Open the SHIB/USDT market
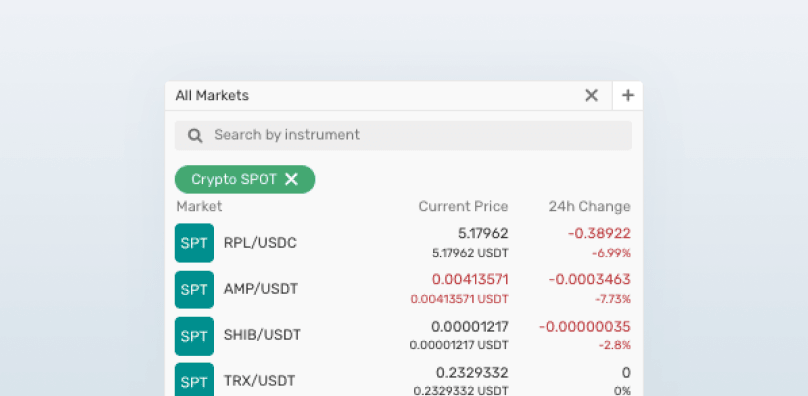Image resolution: width=808 pixels, height=396 pixels. click(x=262, y=335)
